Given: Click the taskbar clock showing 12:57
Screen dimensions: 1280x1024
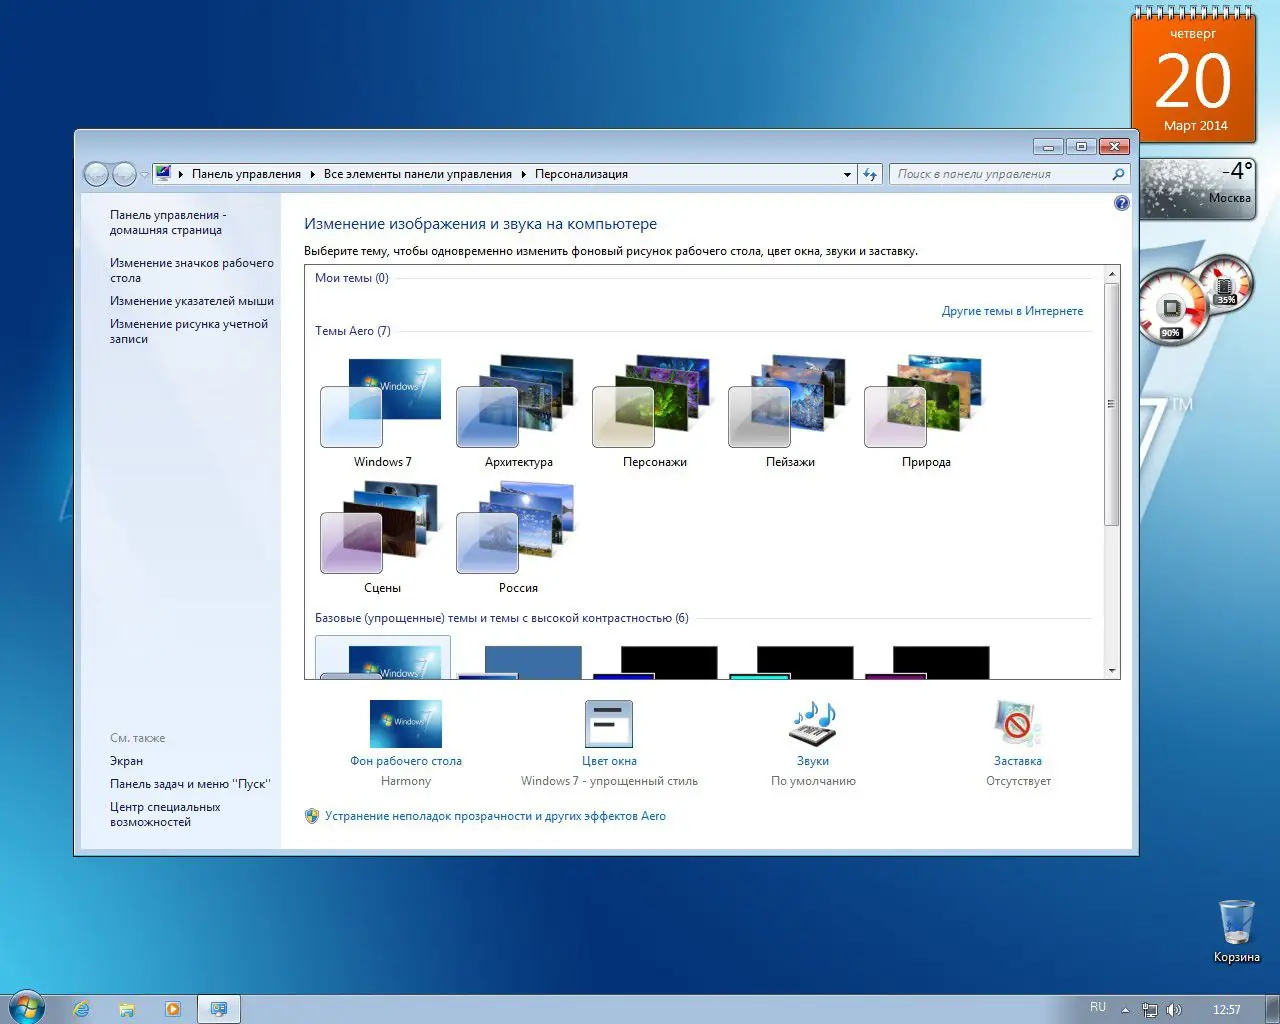Looking at the screenshot, I should coord(1226,1010).
